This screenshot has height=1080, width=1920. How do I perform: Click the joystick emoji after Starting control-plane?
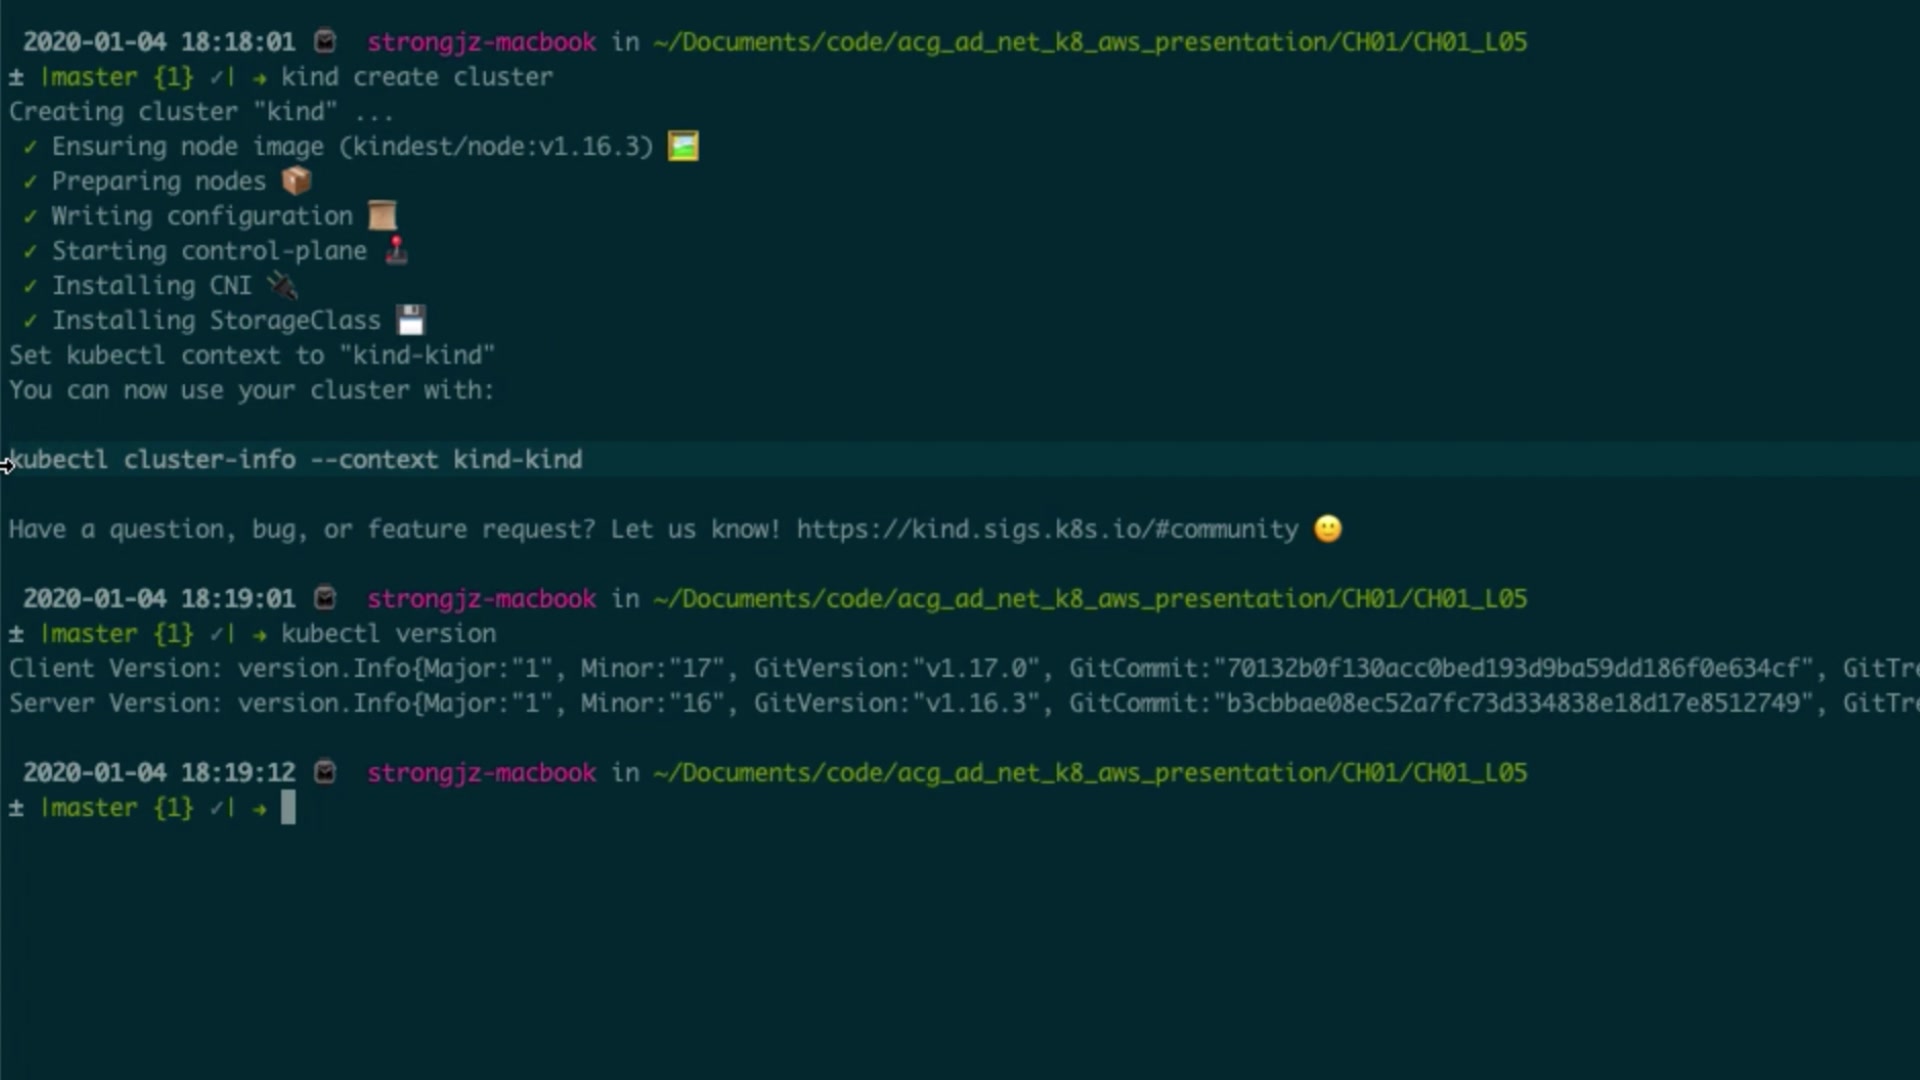397,250
